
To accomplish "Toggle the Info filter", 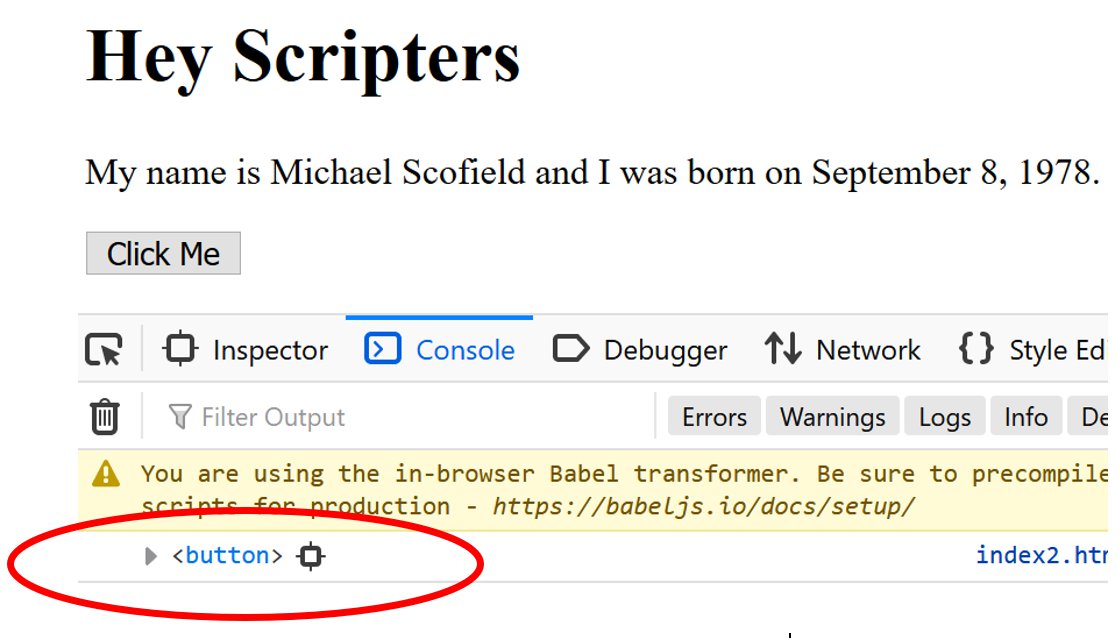I will coord(1026,417).
